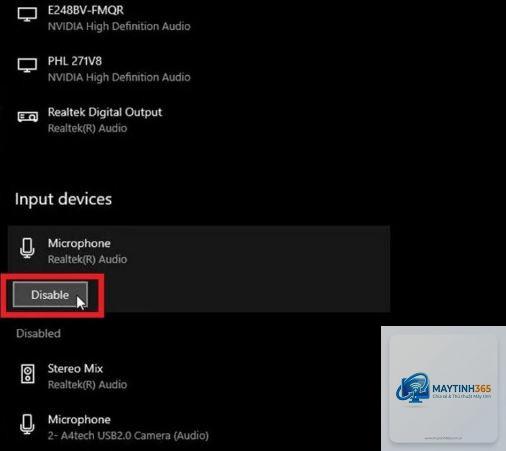Click the Stereo Mix speaker icon

coord(28,374)
